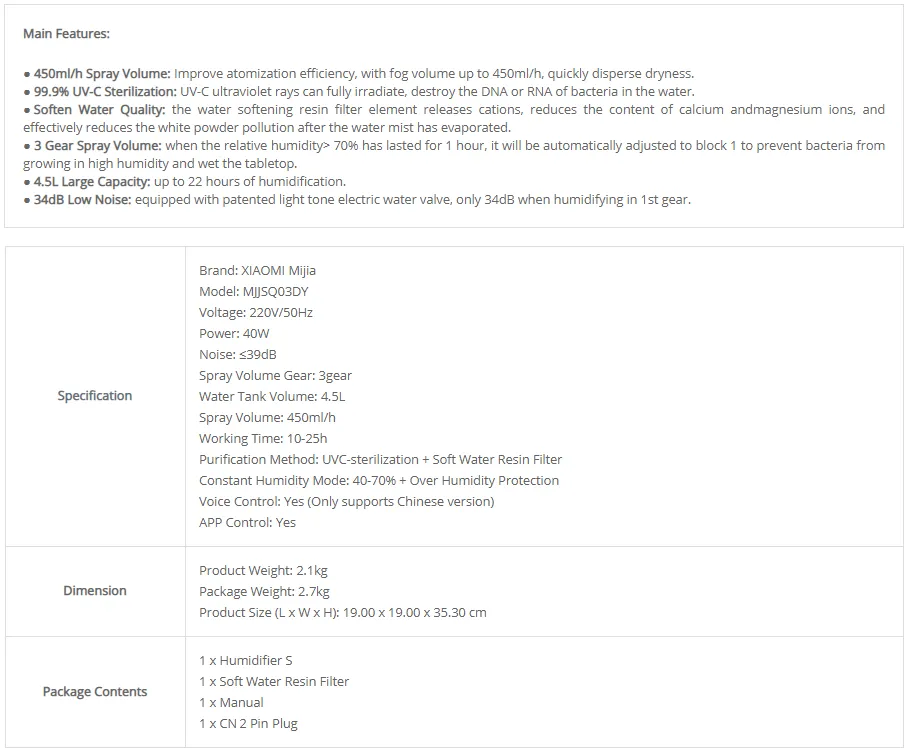The width and height of the screenshot is (907, 753).
Task: Click the 34dB Low Noise label
Action: click(x=82, y=200)
